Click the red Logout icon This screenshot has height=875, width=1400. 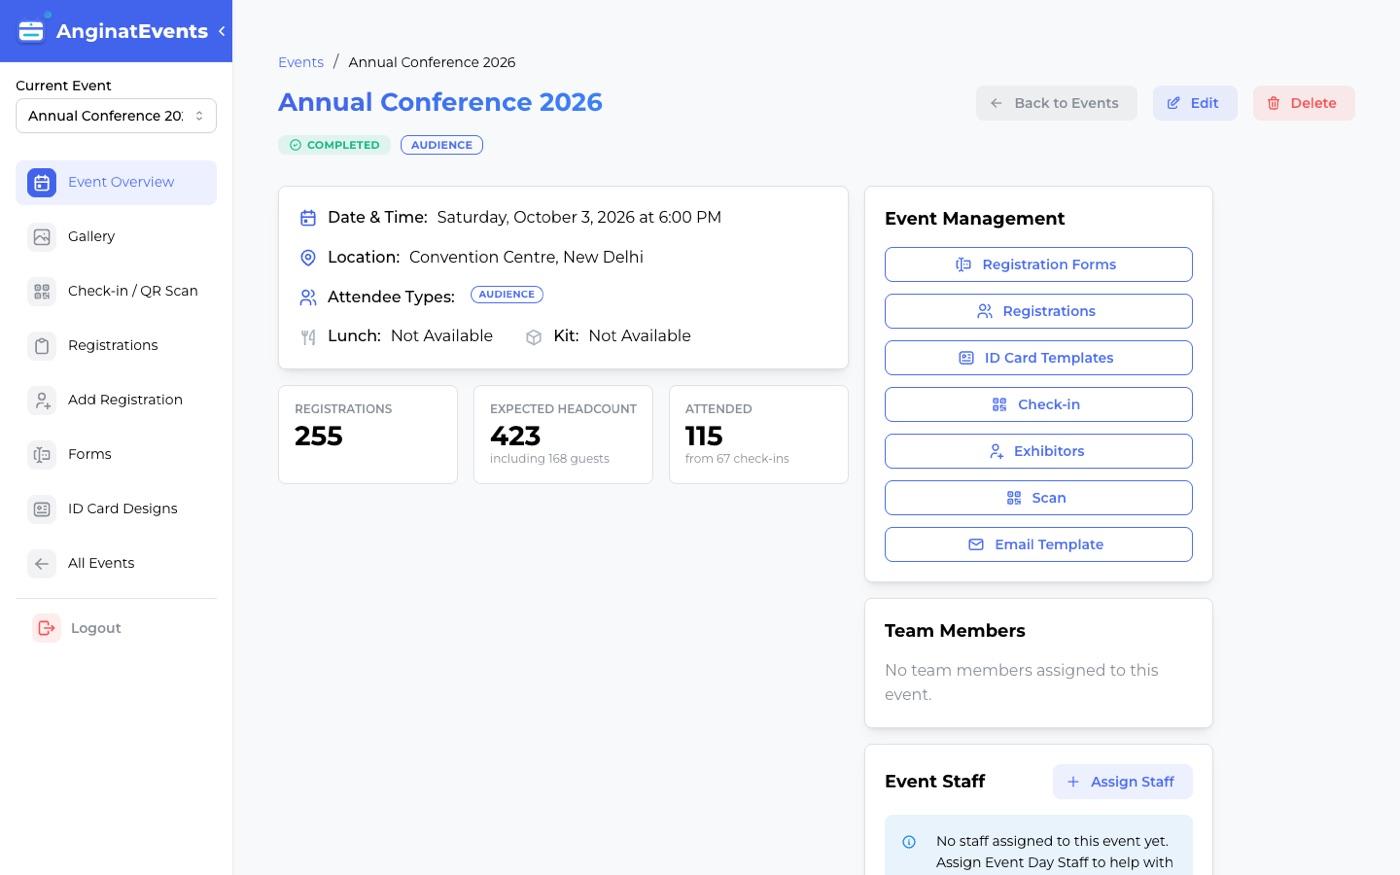click(x=46, y=628)
